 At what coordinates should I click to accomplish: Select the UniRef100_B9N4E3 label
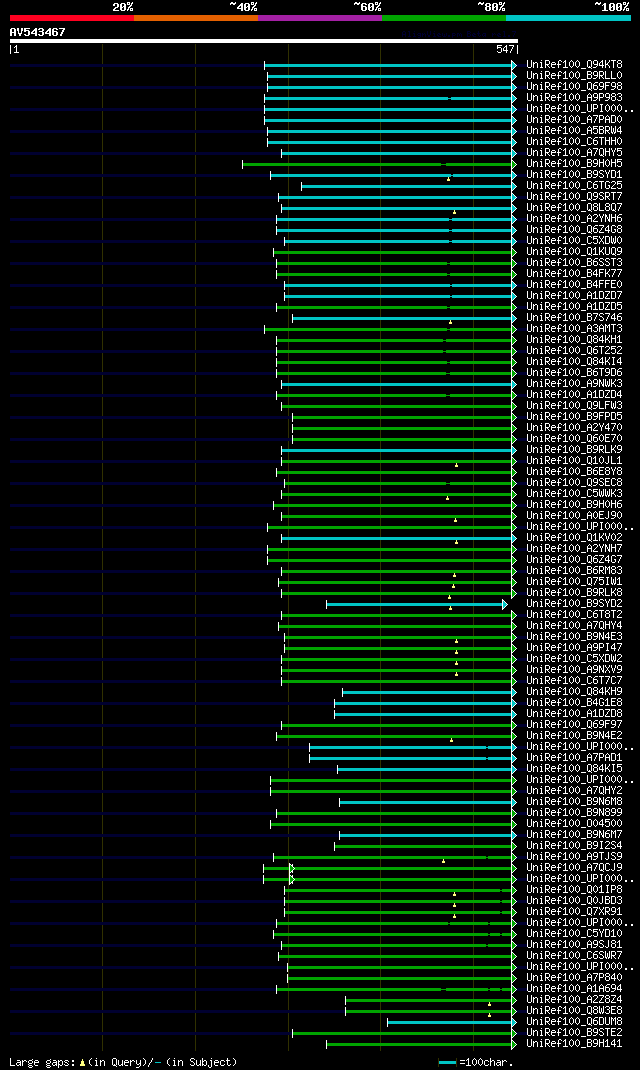[x=574, y=637]
